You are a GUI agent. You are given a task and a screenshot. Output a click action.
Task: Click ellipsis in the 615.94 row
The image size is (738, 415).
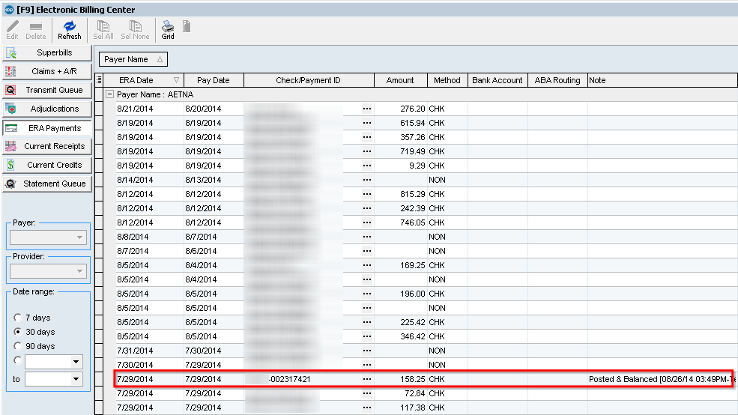(367, 123)
